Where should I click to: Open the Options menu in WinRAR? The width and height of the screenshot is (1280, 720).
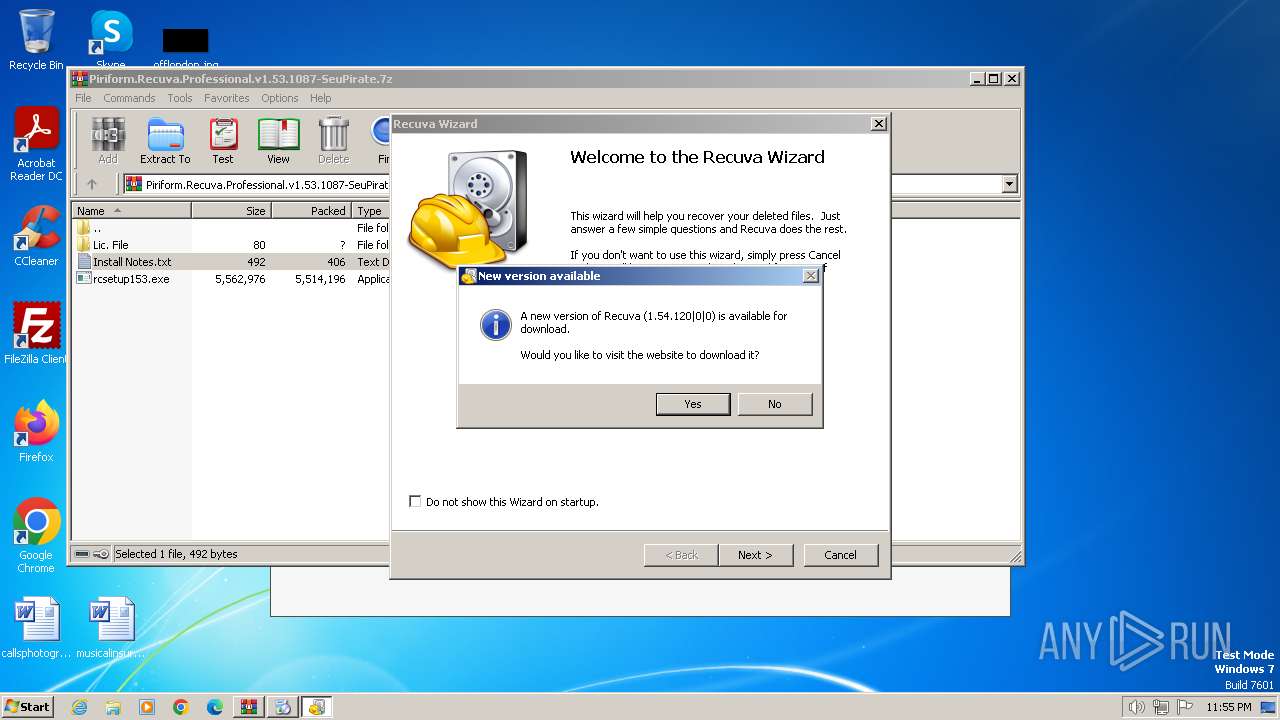280,98
